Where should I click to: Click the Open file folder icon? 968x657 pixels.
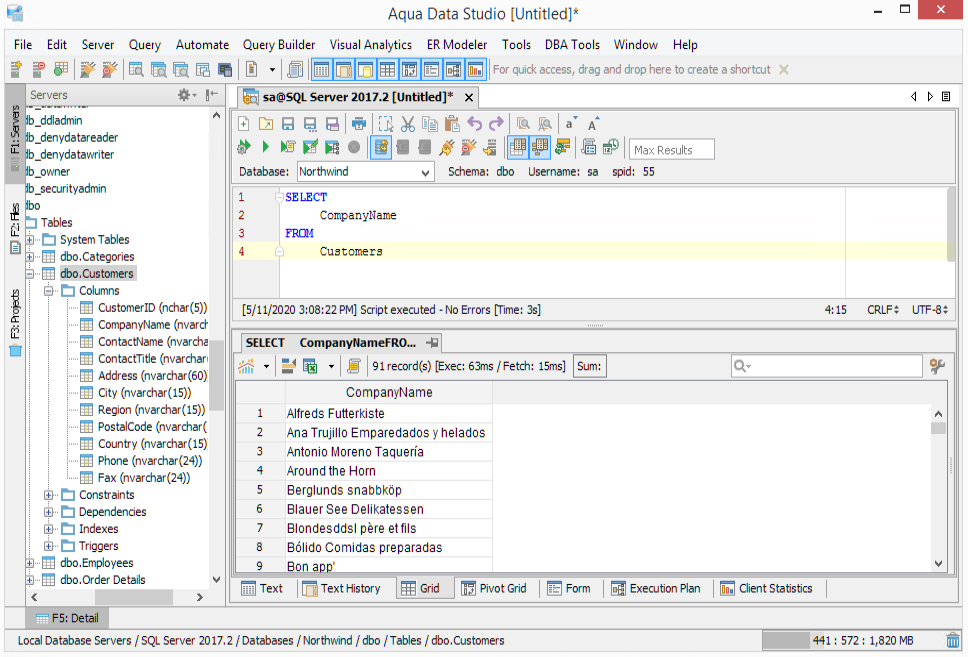tap(265, 124)
